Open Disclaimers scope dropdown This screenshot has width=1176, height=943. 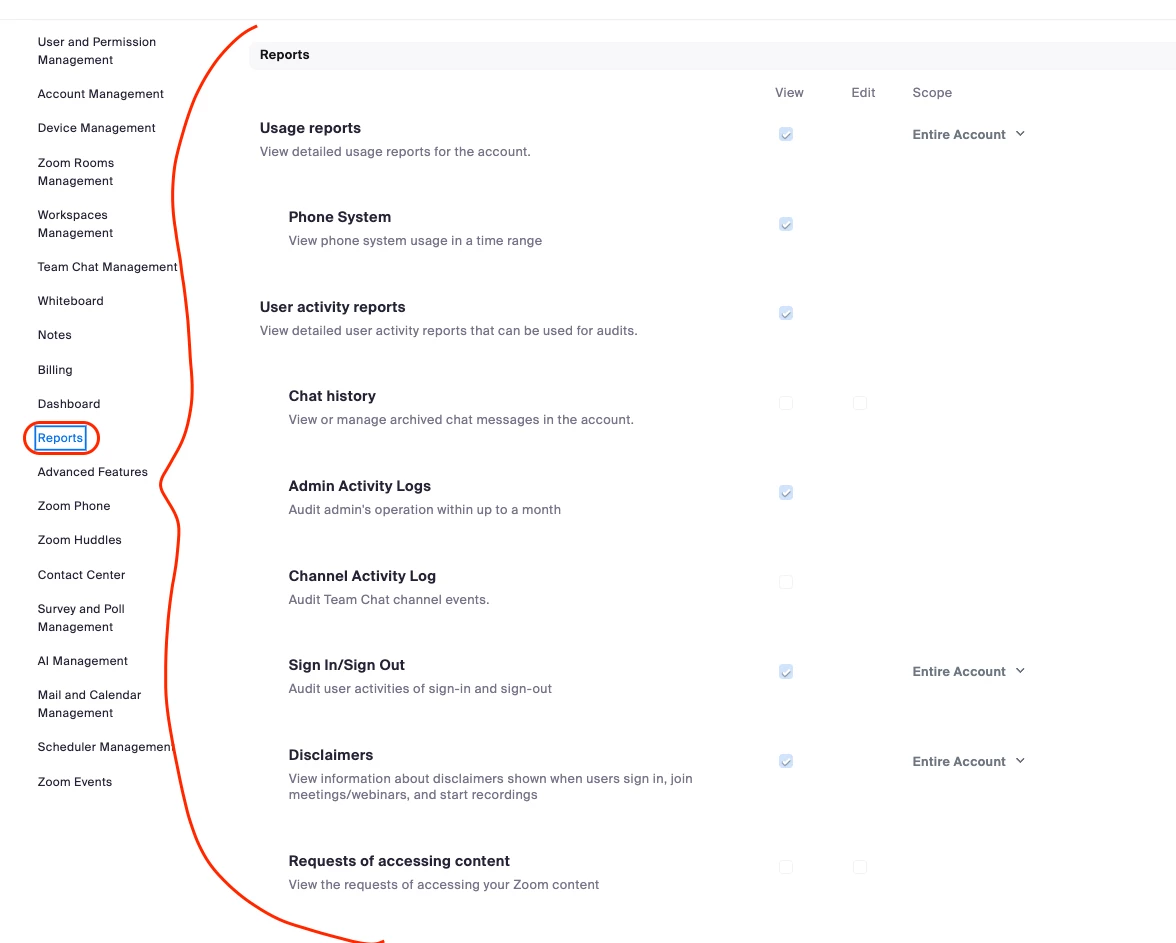click(968, 761)
